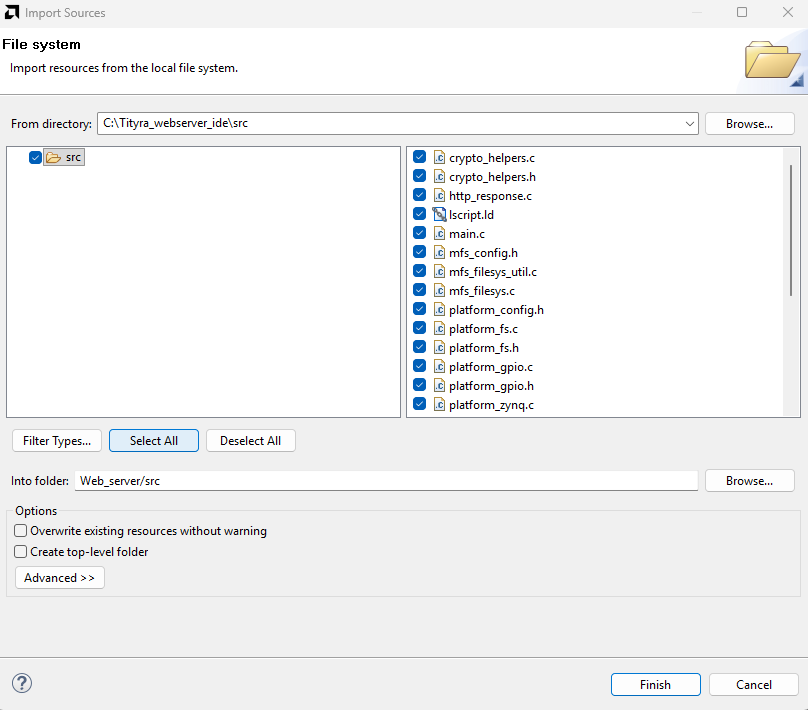
Task: Click the main.c file icon
Action: [439, 234]
